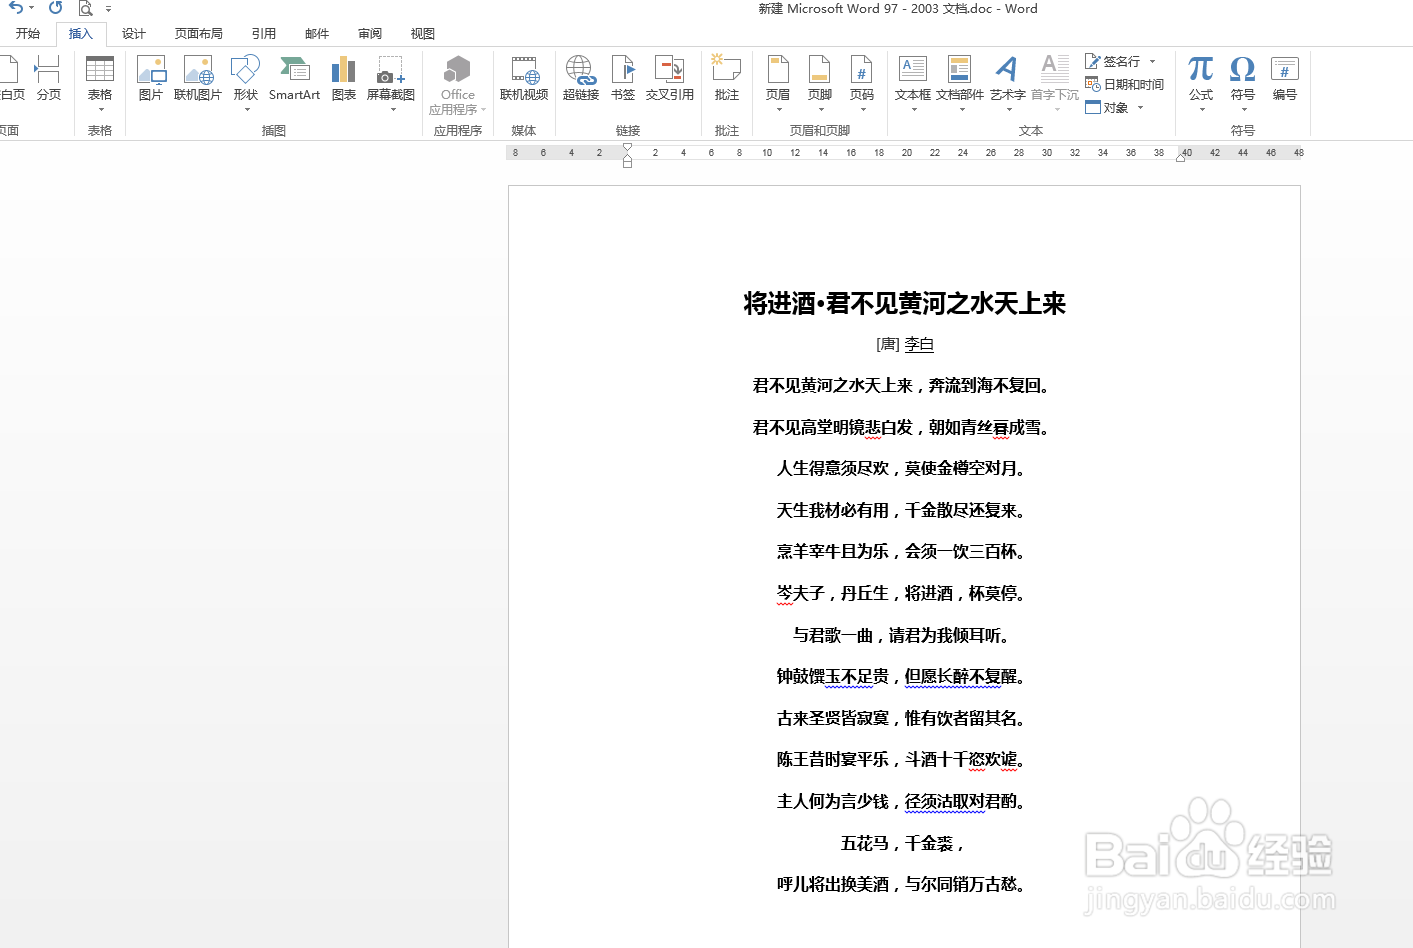Click 对象 (Object) button
The width and height of the screenshot is (1413, 948).
click(1107, 107)
